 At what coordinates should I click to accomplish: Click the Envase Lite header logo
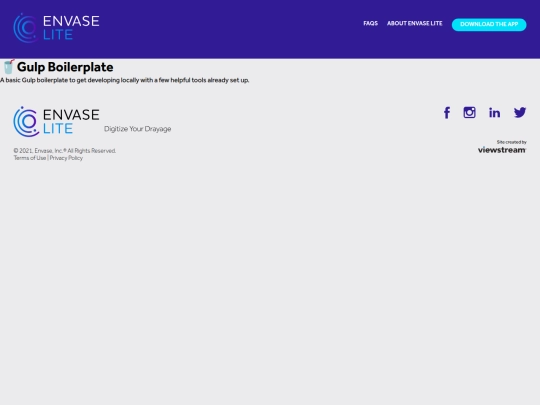coord(56,28)
